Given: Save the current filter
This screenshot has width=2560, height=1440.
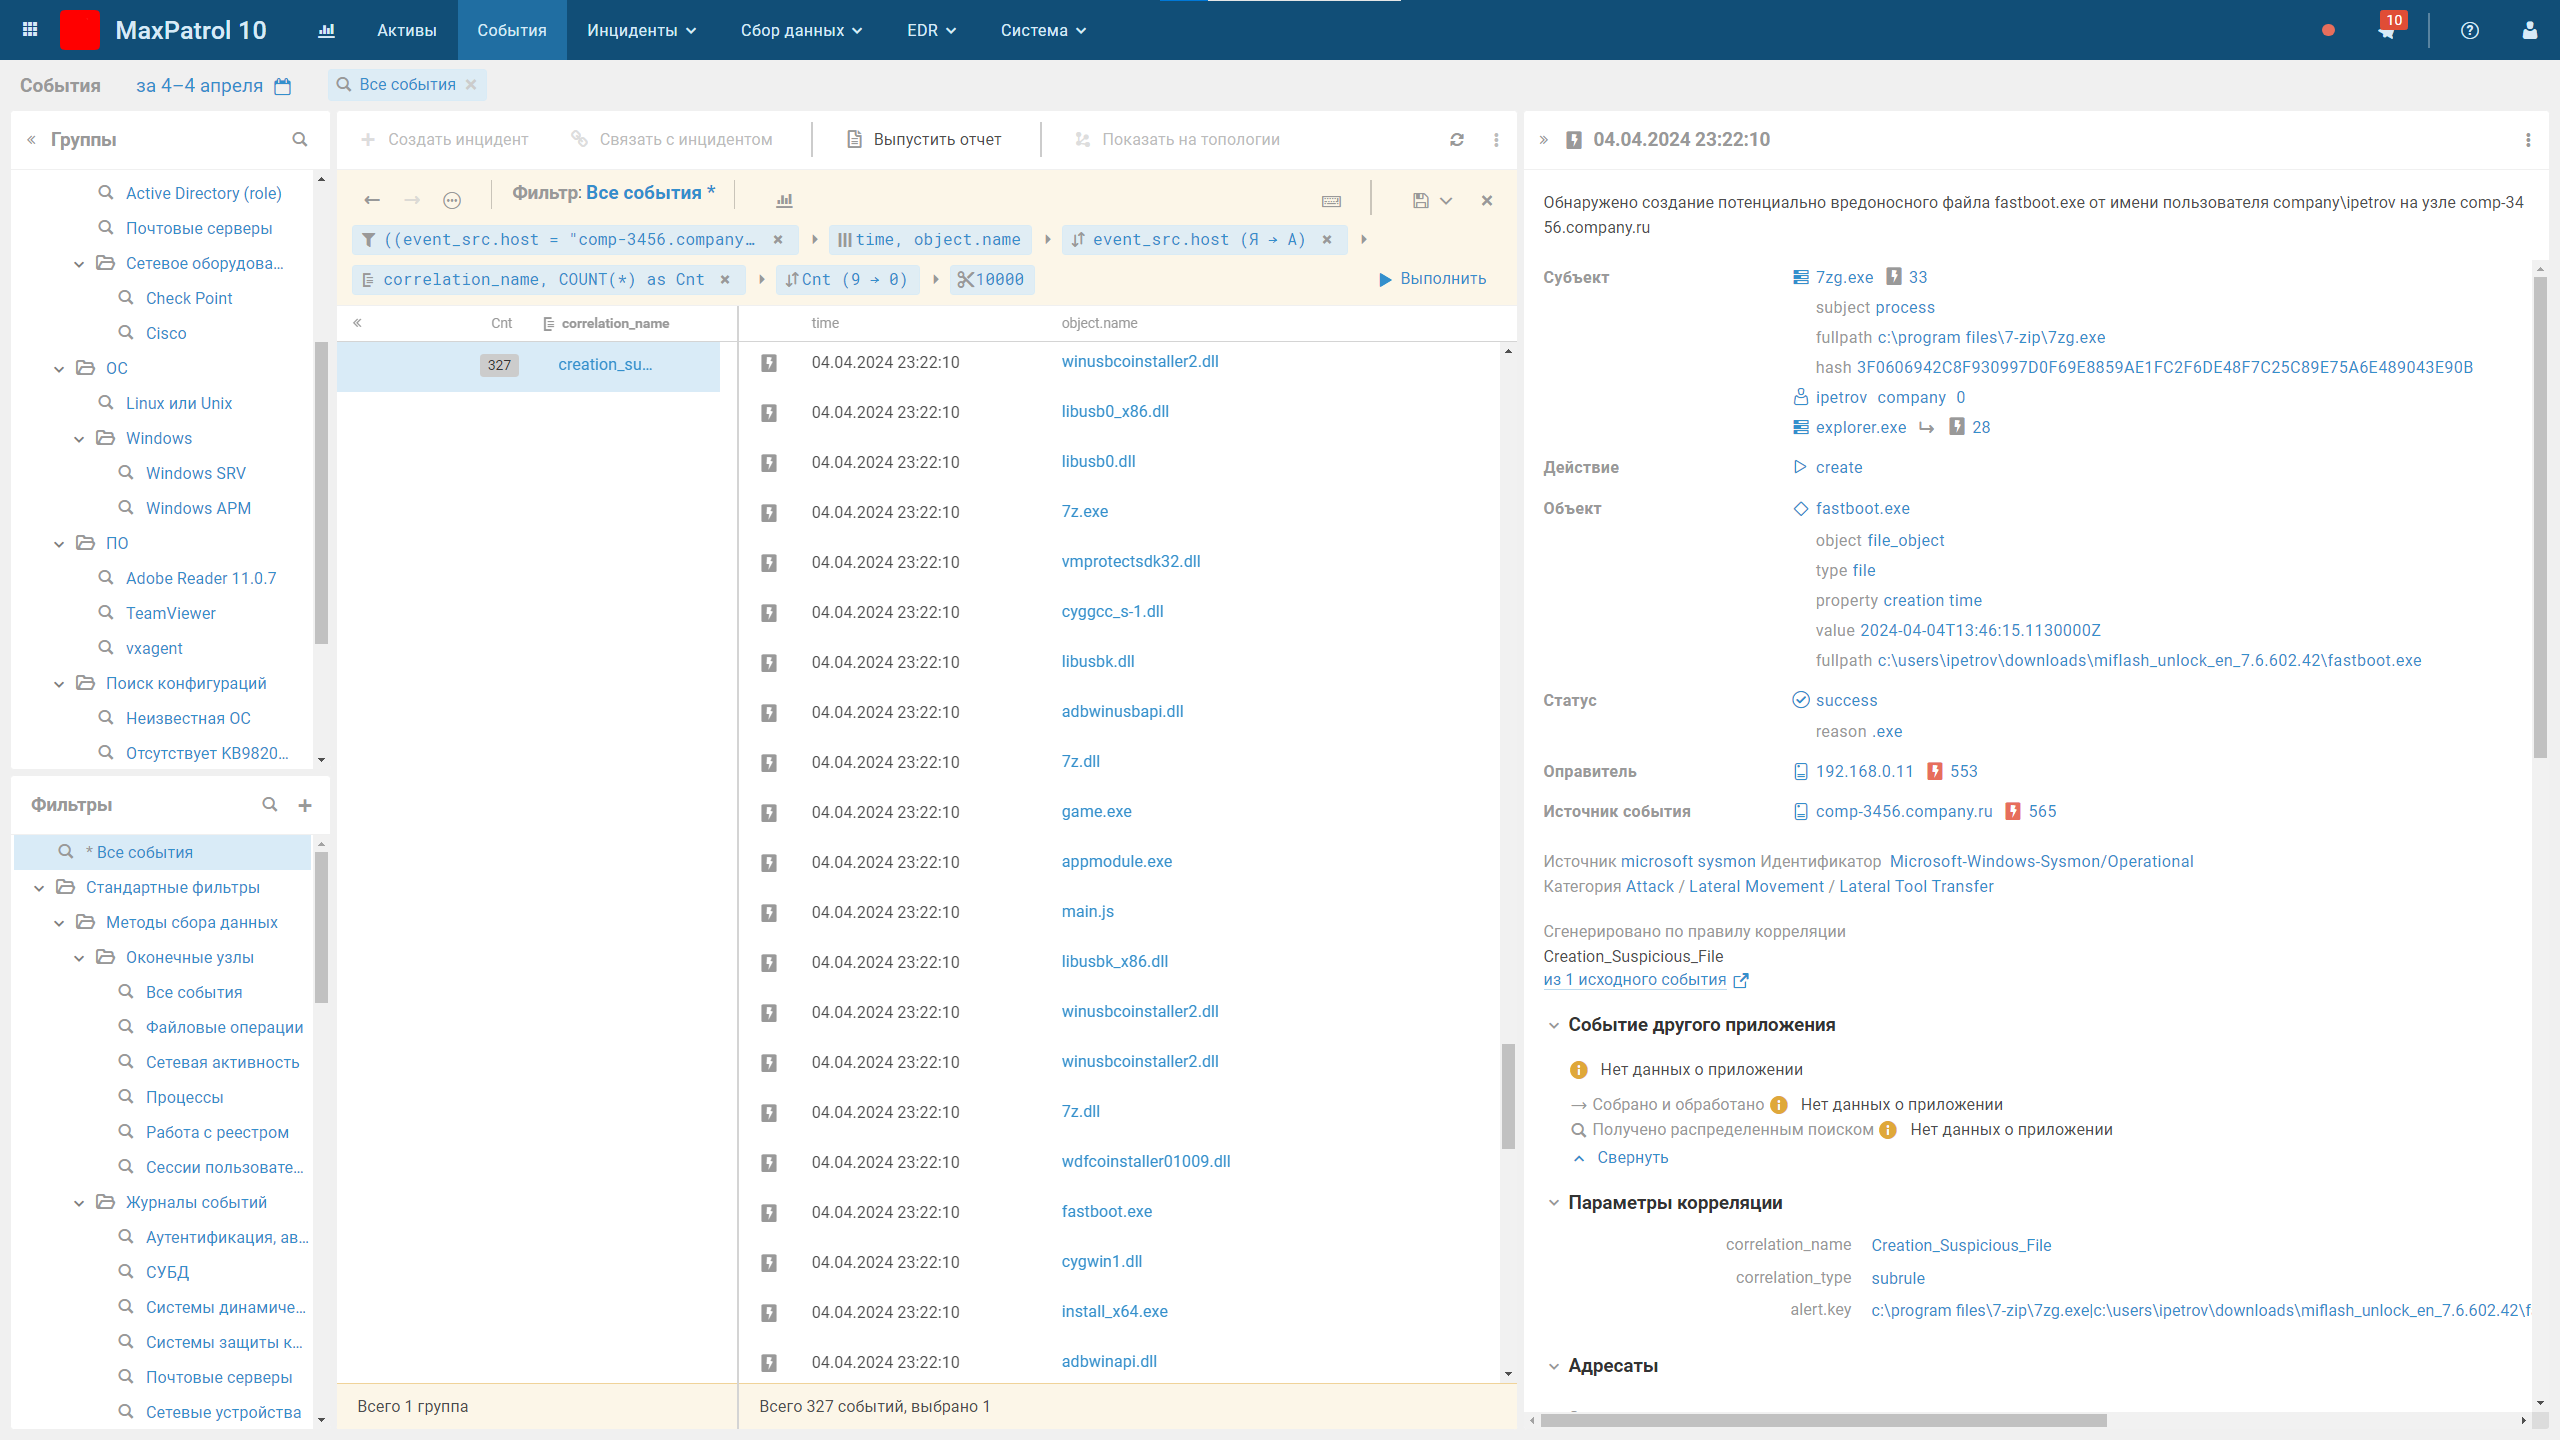Looking at the screenshot, I should [x=1421, y=200].
